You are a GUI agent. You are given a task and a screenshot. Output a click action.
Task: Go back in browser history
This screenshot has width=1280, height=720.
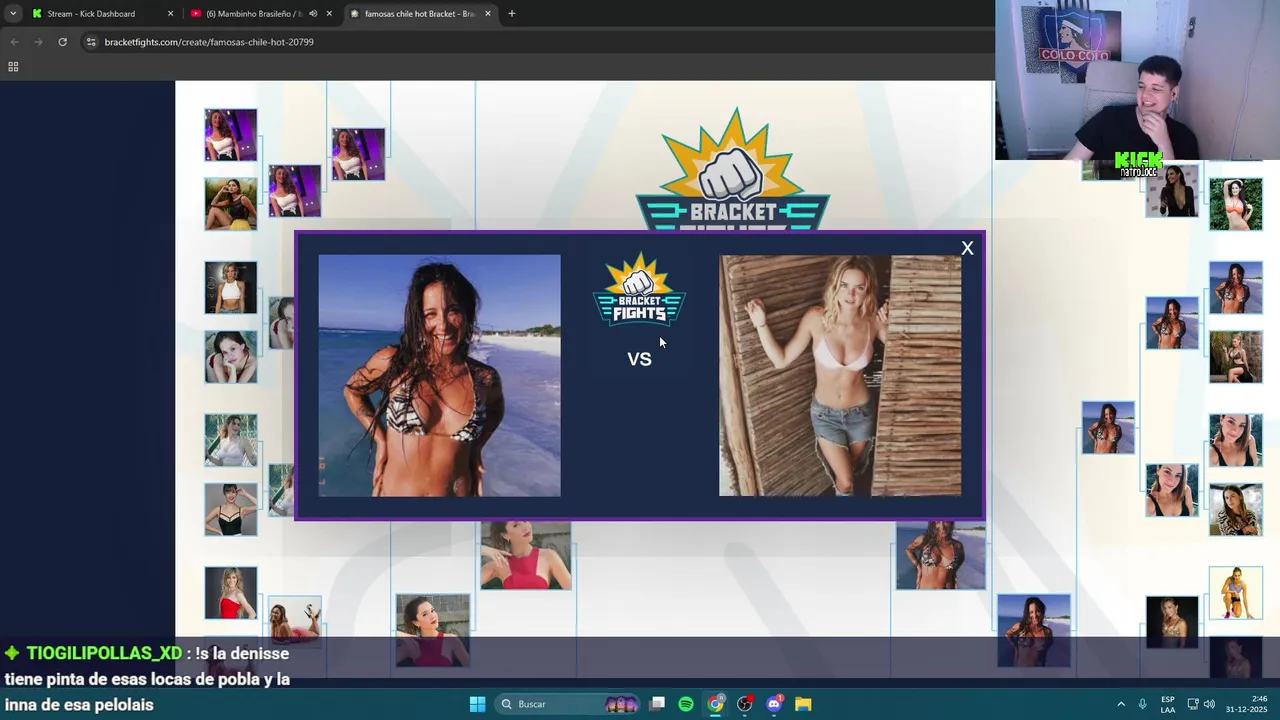coord(14,42)
